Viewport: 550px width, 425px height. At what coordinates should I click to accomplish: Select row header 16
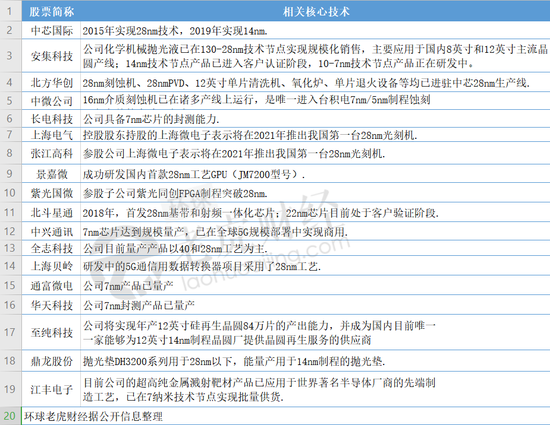coord(11,305)
